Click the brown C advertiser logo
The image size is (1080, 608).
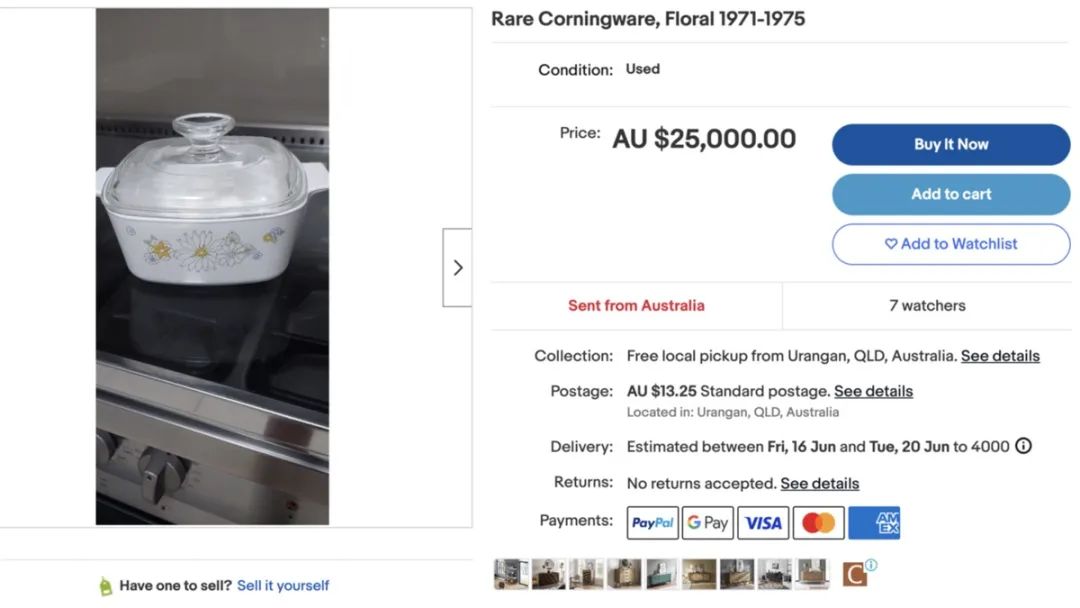(x=854, y=574)
